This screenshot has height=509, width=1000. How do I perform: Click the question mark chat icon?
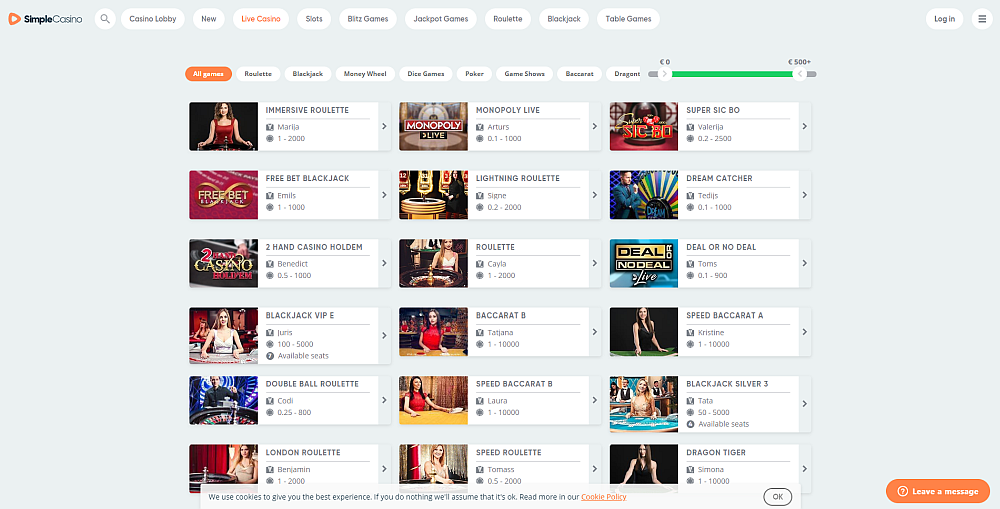pos(902,491)
